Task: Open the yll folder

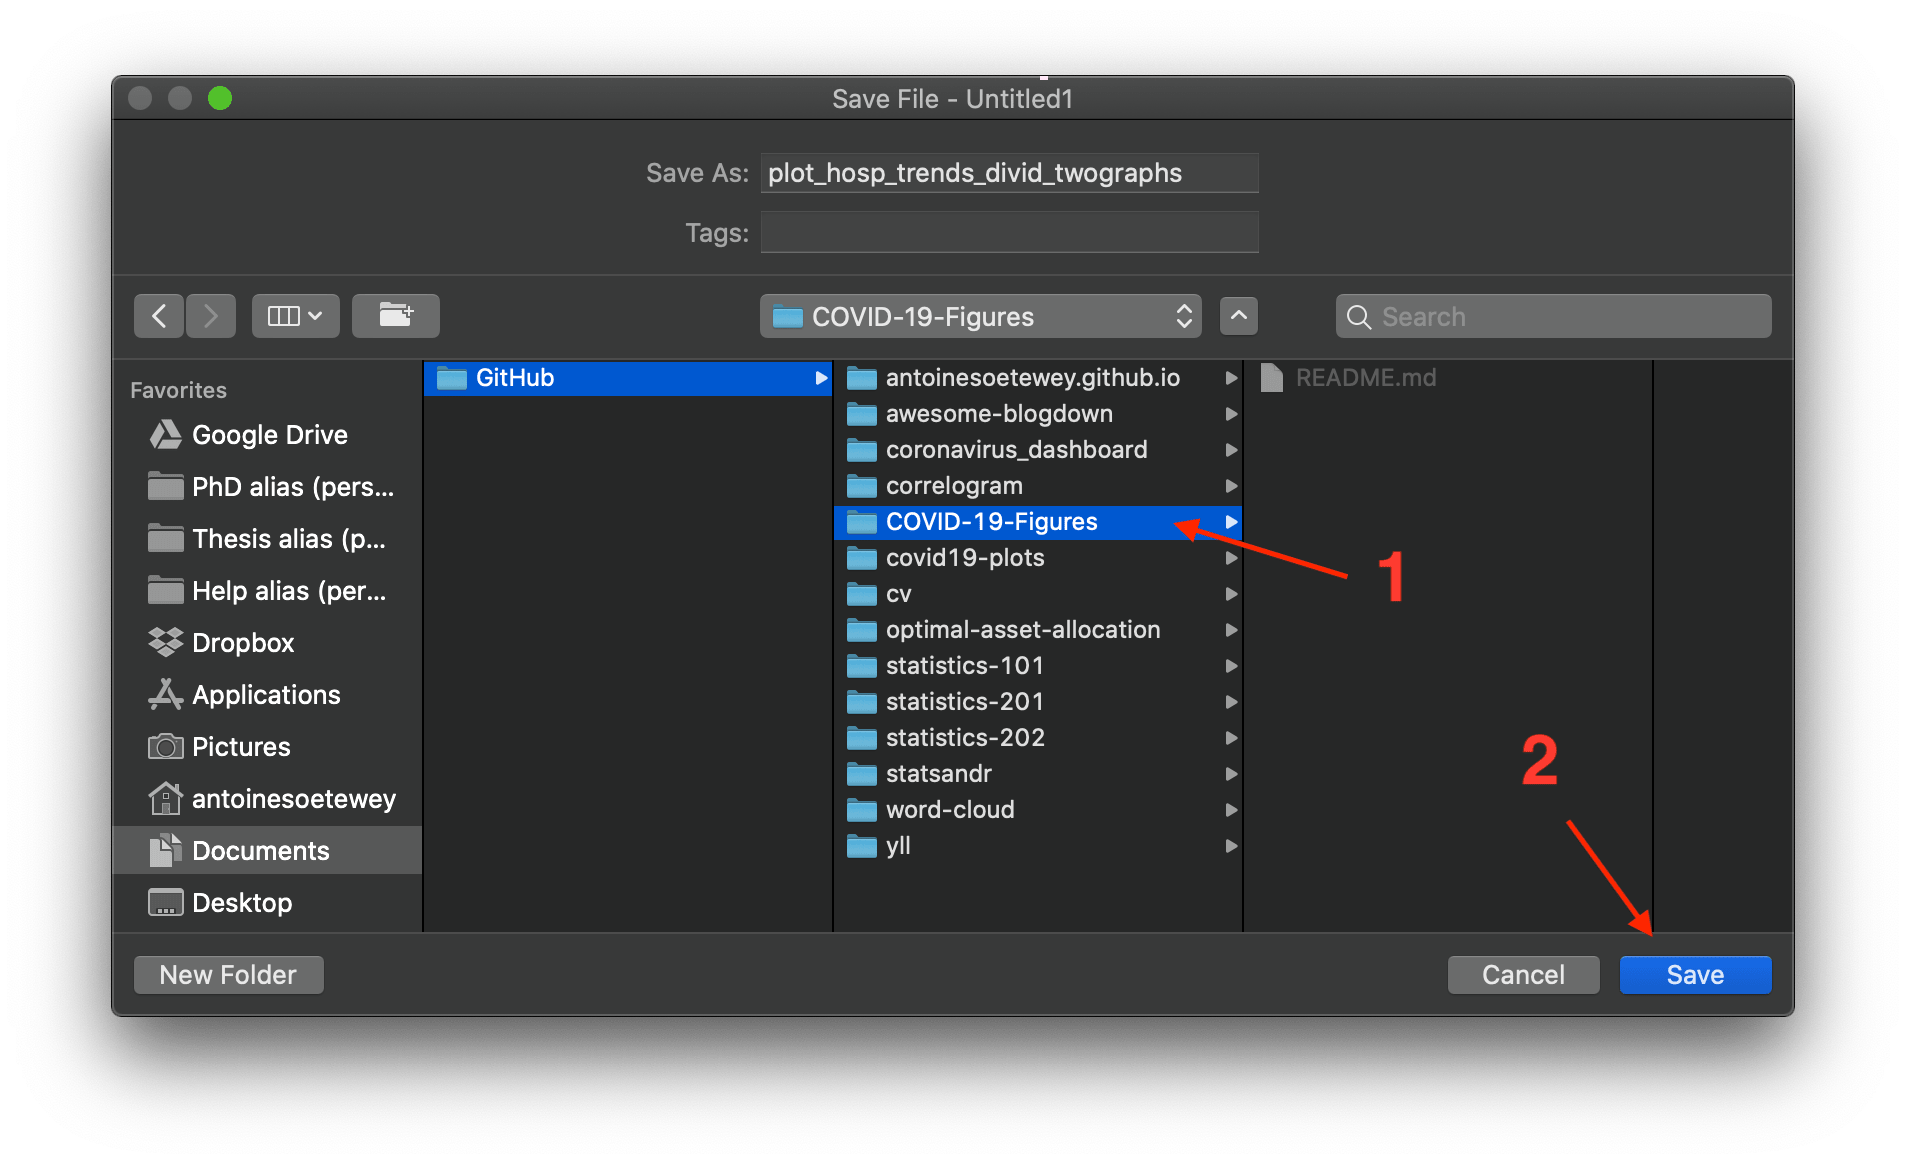Action: [x=1038, y=846]
